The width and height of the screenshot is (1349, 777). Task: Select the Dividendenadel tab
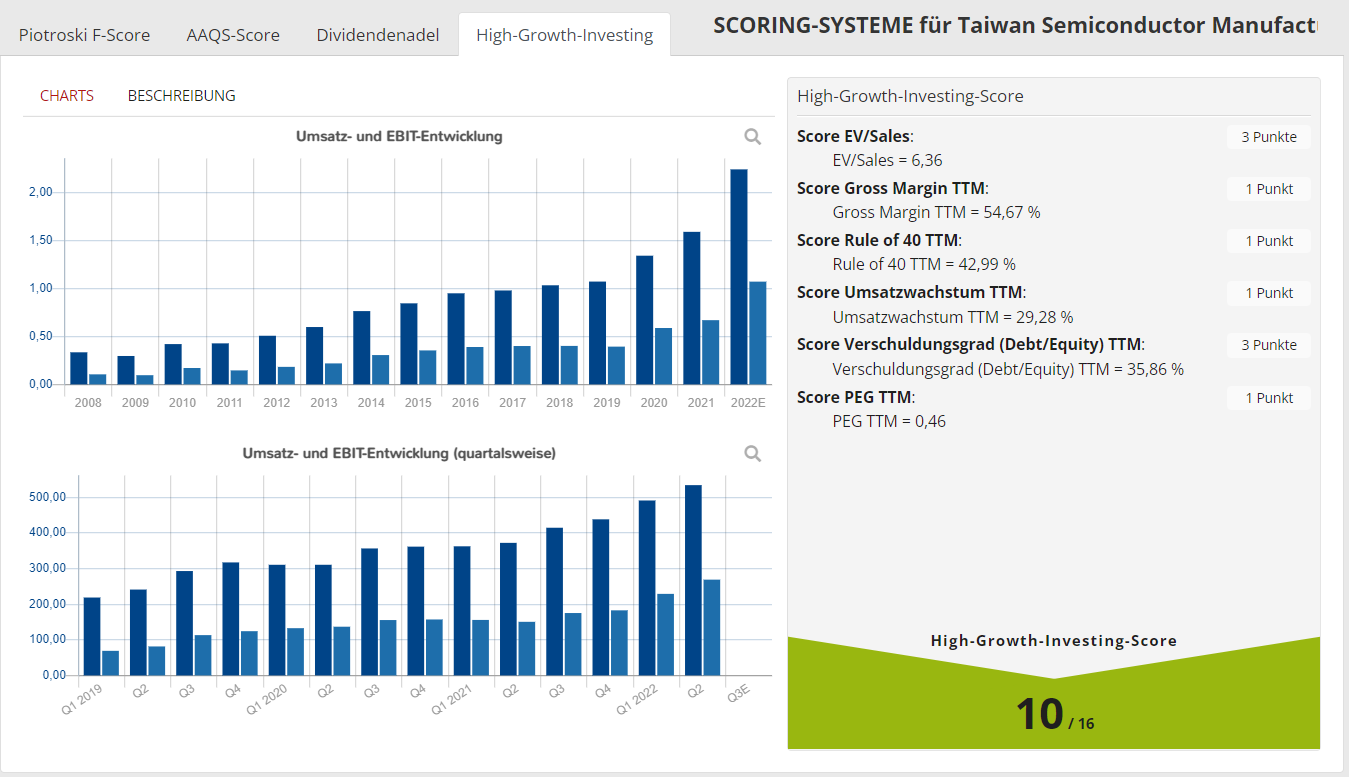click(x=378, y=35)
